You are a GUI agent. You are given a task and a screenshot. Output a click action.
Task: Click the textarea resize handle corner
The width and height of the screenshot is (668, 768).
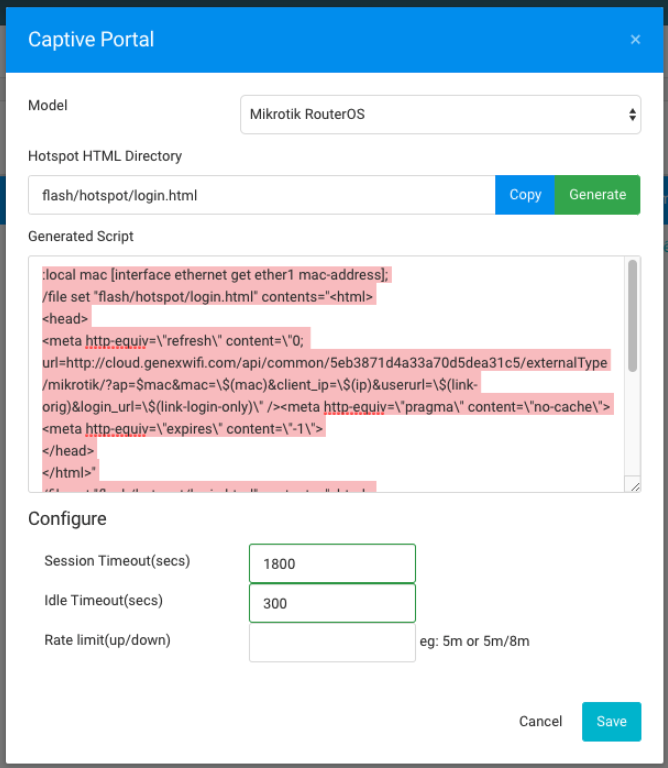635,486
